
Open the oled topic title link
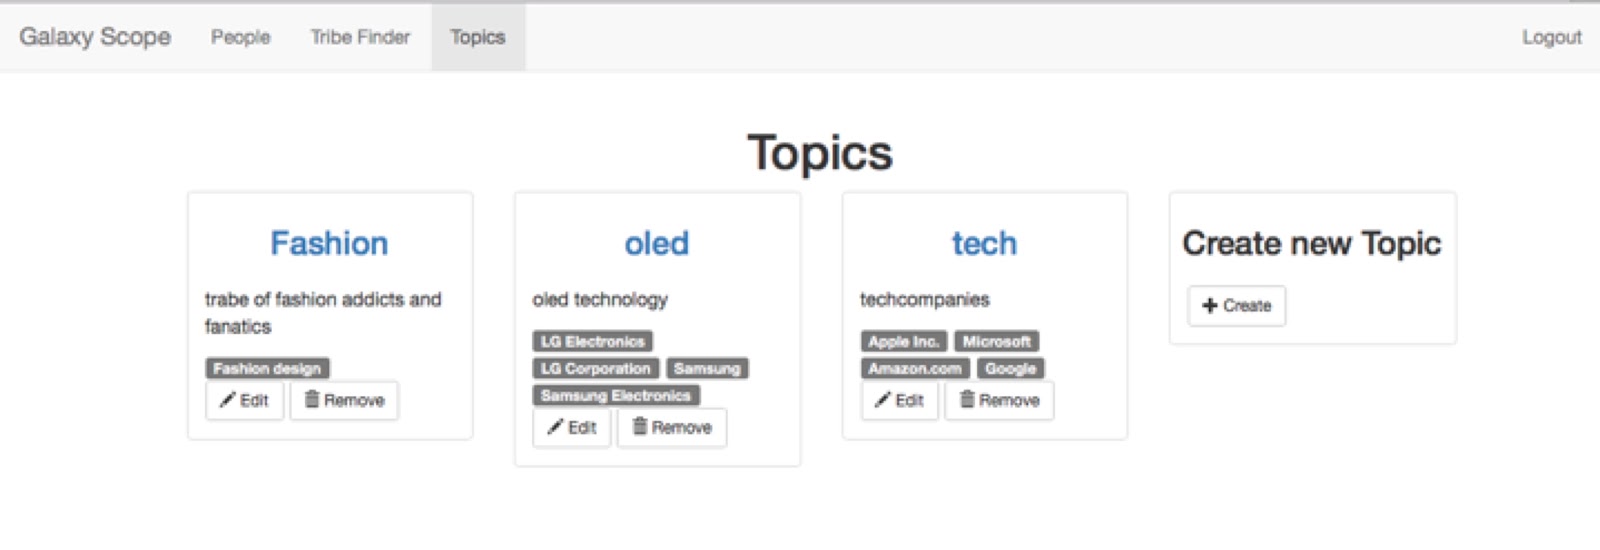pyautogui.click(x=656, y=243)
